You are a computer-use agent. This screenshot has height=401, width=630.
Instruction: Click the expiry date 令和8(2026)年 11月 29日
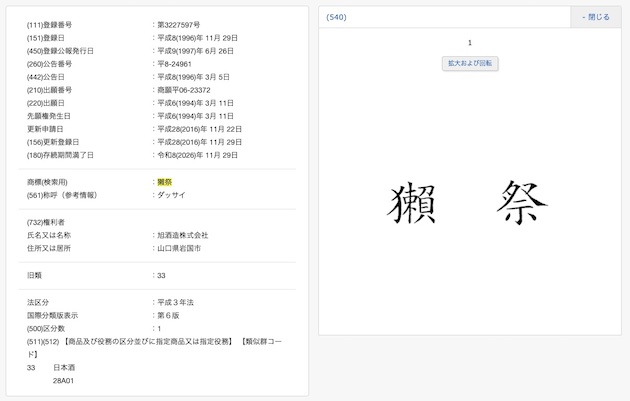tap(197, 155)
